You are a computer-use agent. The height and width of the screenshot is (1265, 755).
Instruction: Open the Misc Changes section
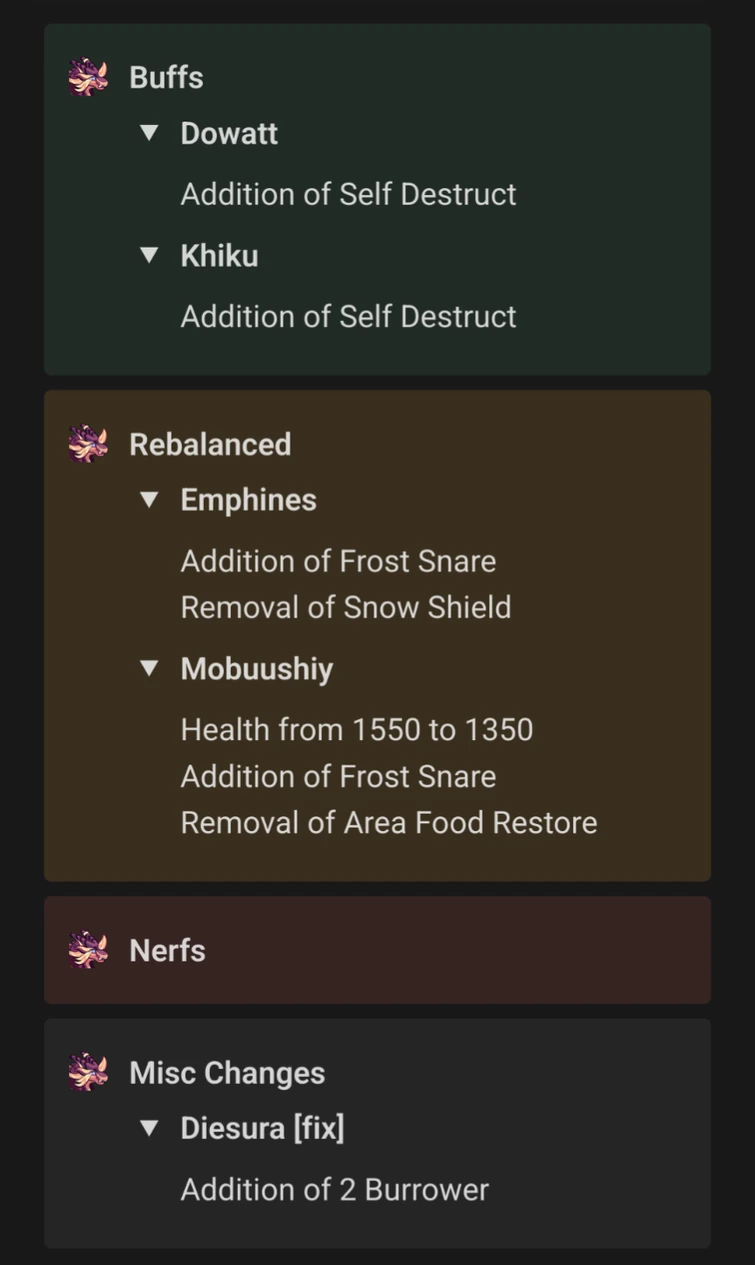226,1072
